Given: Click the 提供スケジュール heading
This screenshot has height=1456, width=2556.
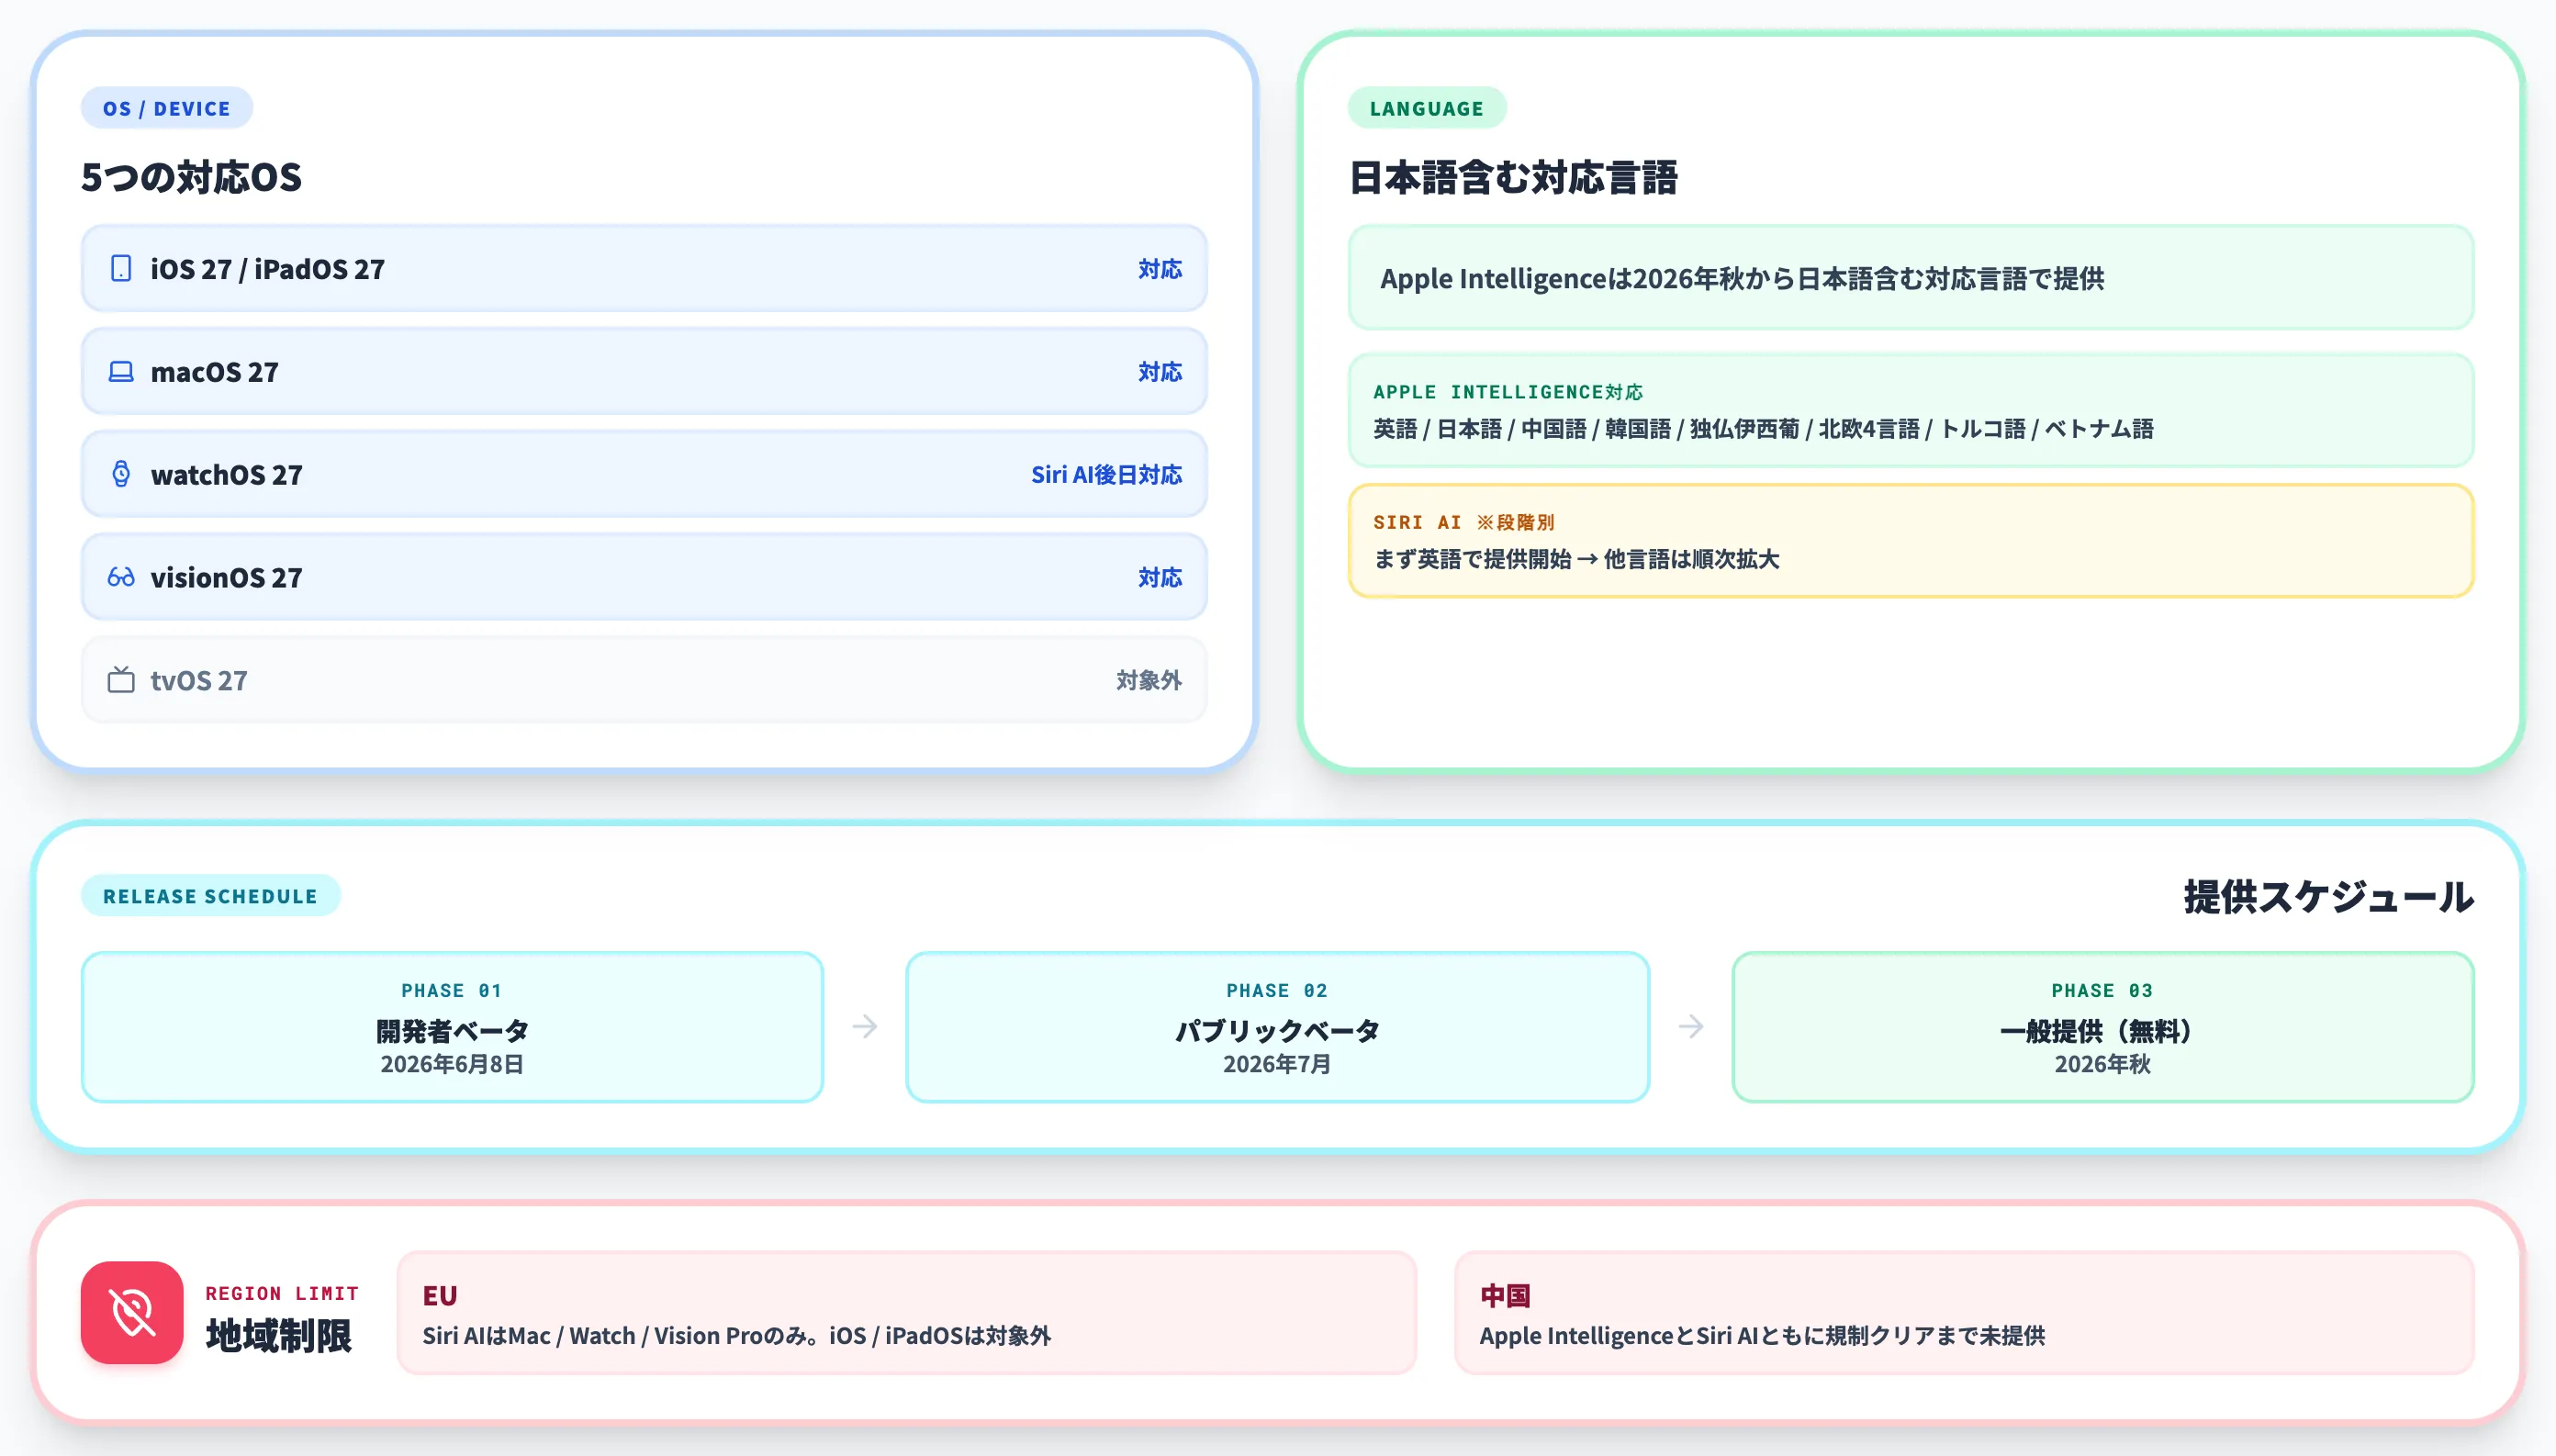Looking at the screenshot, I should (2329, 896).
